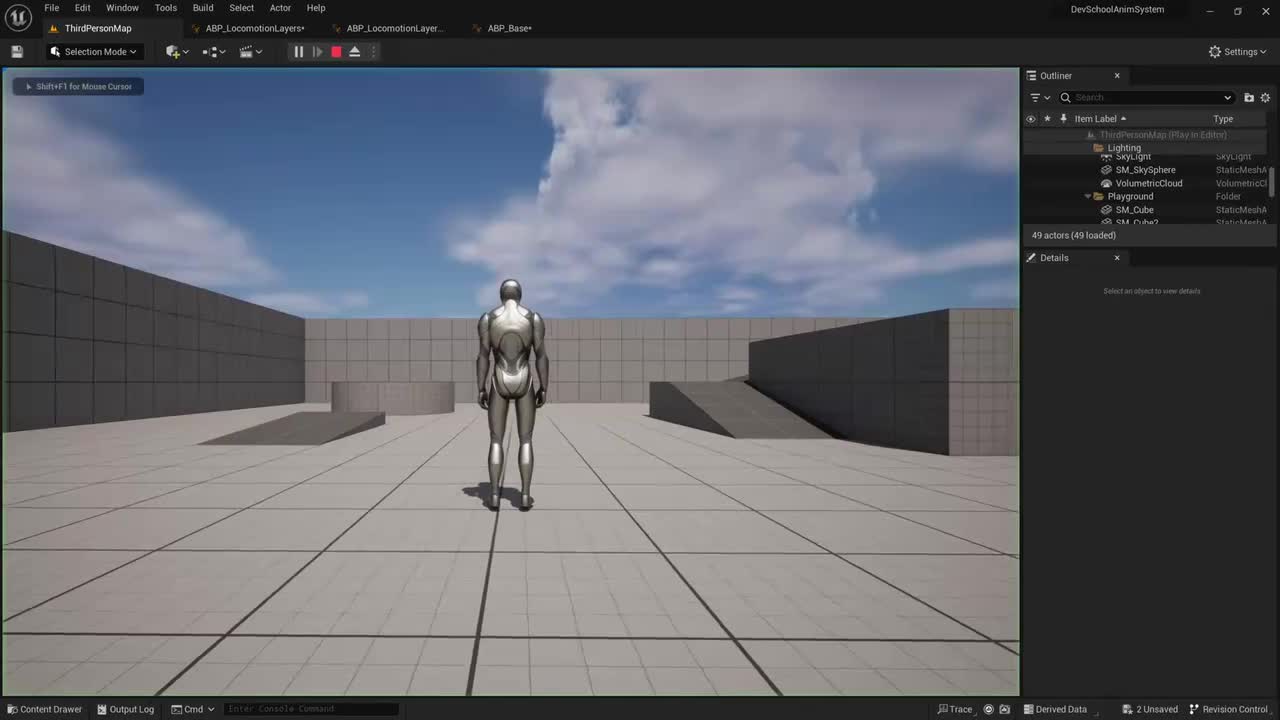Focus the Enter Console Command field

(310, 710)
